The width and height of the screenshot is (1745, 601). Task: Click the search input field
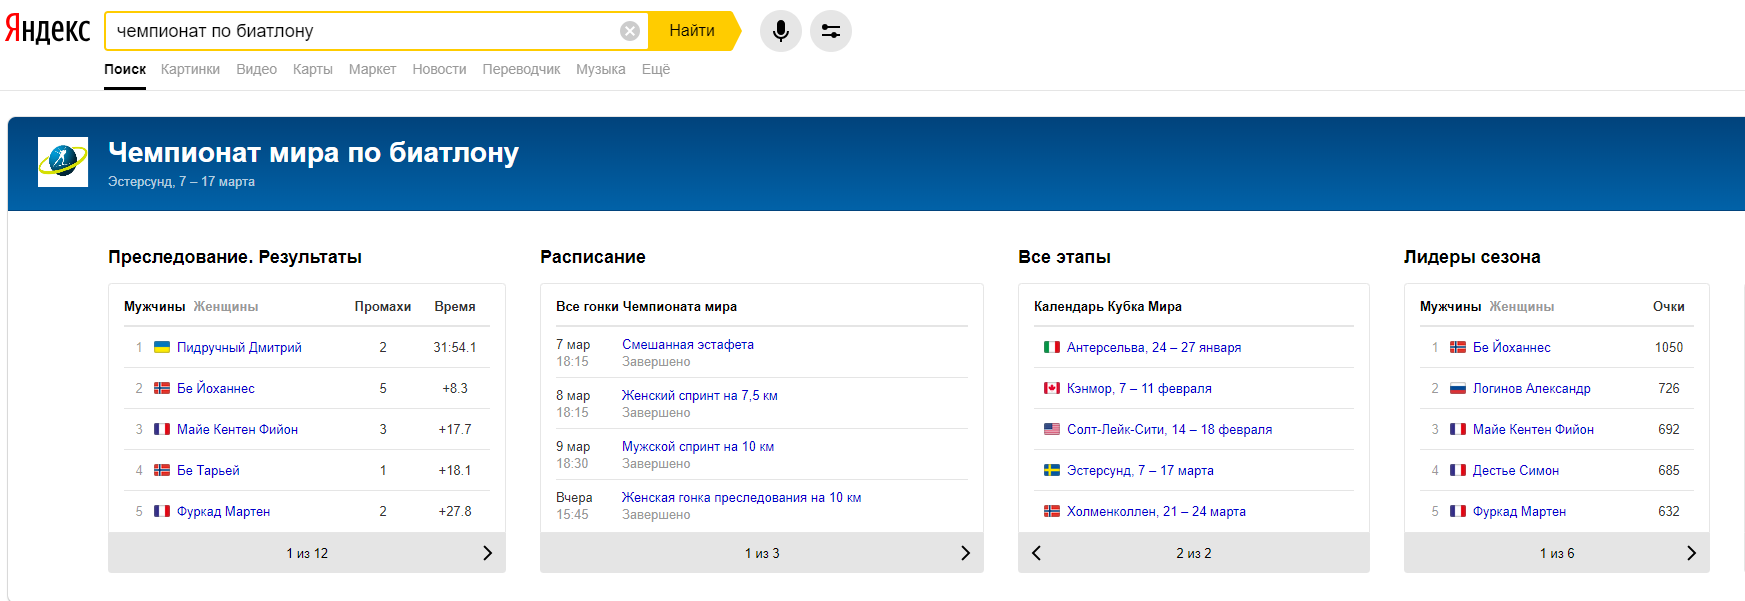pyautogui.click(x=360, y=31)
